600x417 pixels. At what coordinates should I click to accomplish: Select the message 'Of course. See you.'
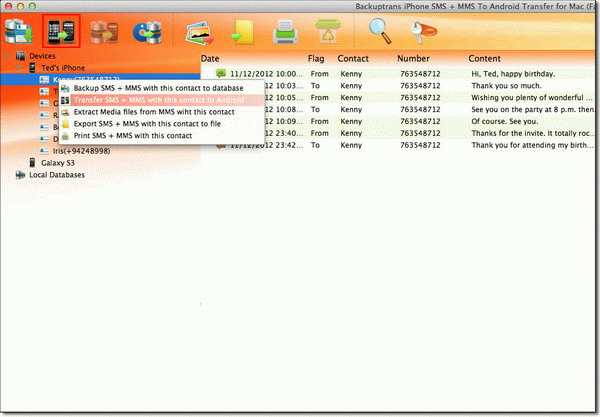coord(504,121)
